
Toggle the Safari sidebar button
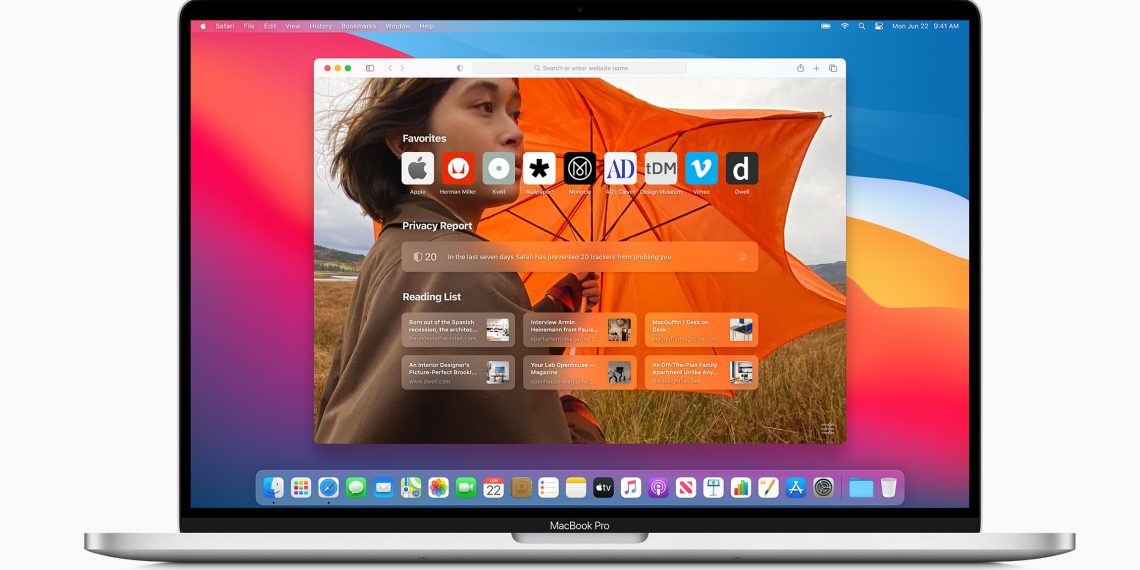coord(370,68)
